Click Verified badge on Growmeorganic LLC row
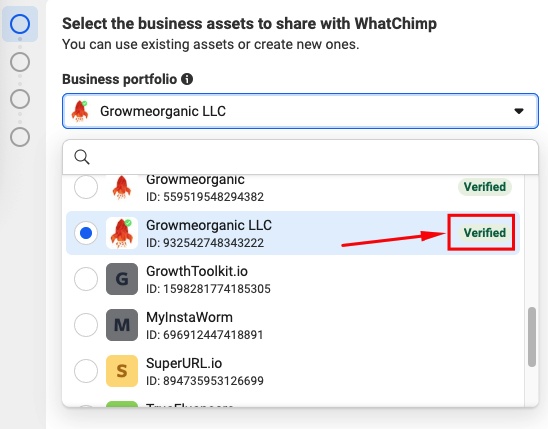This screenshot has width=548, height=429. (x=485, y=233)
